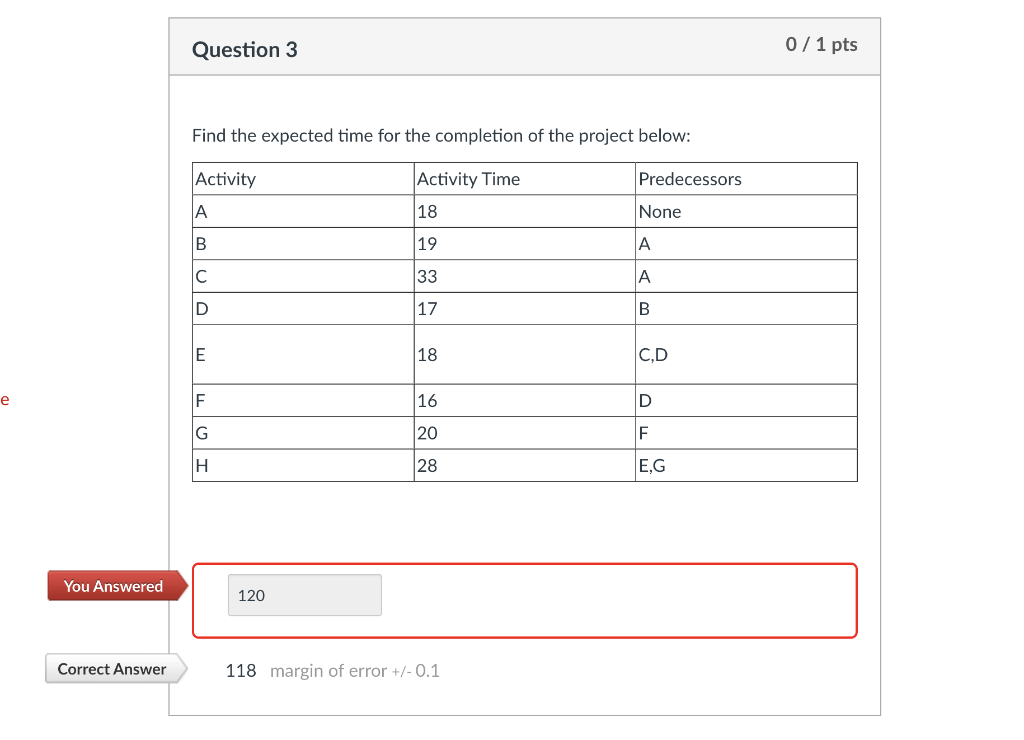The height and width of the screenshot is (740, 1024).
Task: Select the Question 3 header
Action: (245, 49)
